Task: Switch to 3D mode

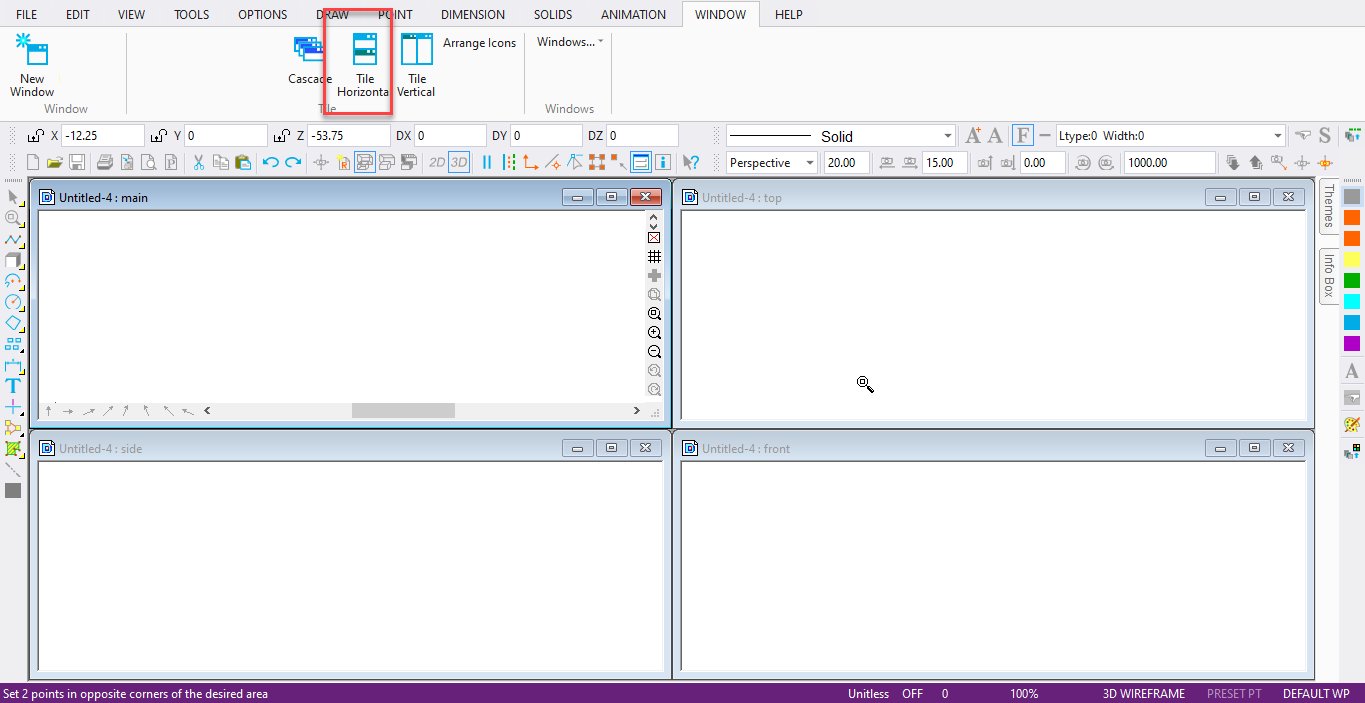Action: click(x=459, y=162)
